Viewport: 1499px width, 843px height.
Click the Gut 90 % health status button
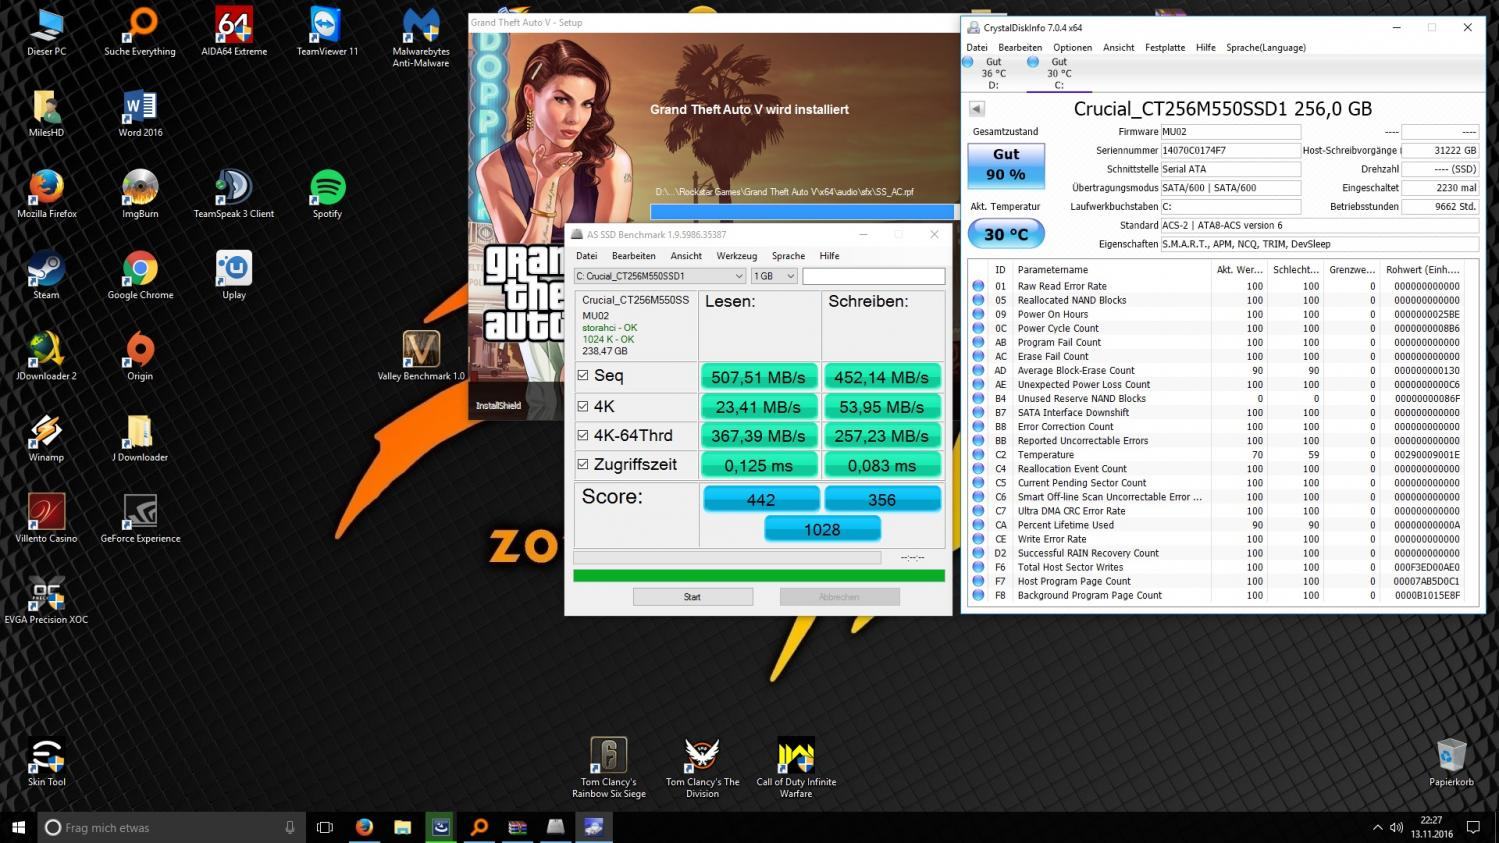point(1006,165)
